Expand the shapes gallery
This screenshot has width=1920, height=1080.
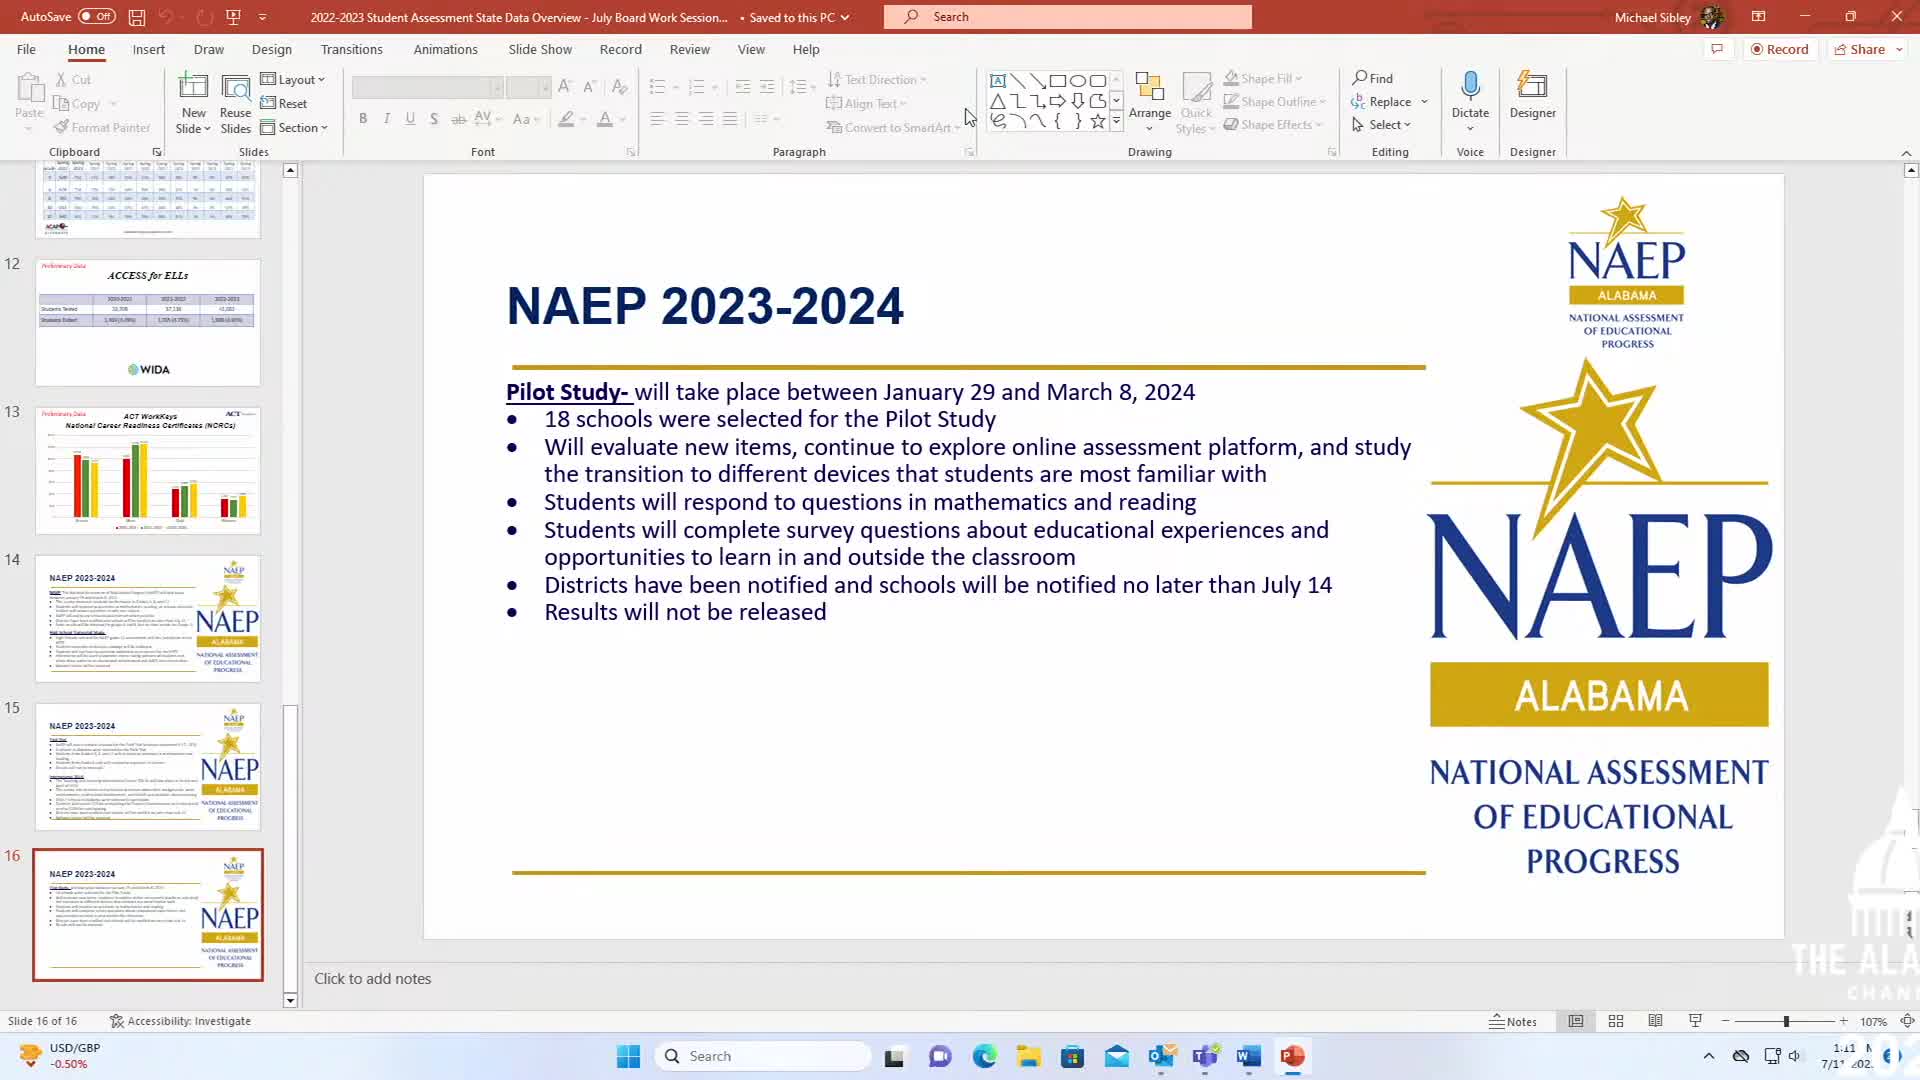[x=1116, y=121]
